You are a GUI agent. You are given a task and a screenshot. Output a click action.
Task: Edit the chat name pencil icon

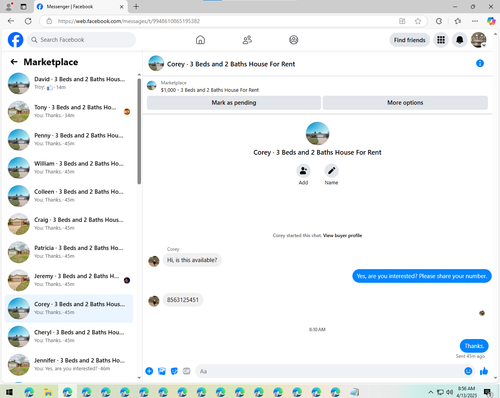(331, 171)
